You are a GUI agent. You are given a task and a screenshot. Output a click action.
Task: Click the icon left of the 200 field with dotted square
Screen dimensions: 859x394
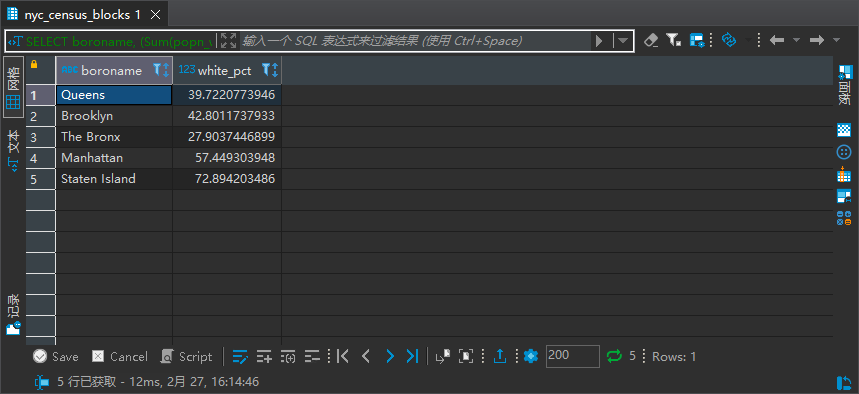pos(466,356)
